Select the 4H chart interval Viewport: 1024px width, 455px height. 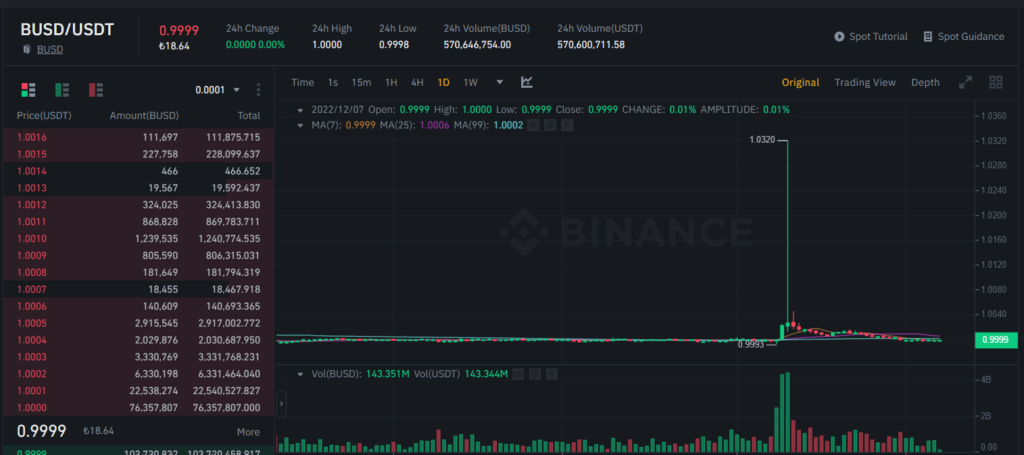417,82
